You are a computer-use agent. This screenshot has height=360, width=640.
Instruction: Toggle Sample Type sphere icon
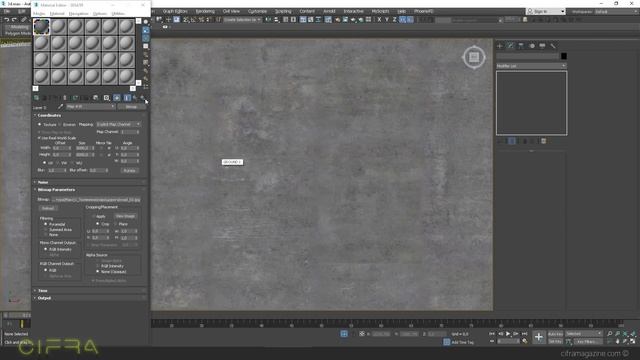[146, 22]
